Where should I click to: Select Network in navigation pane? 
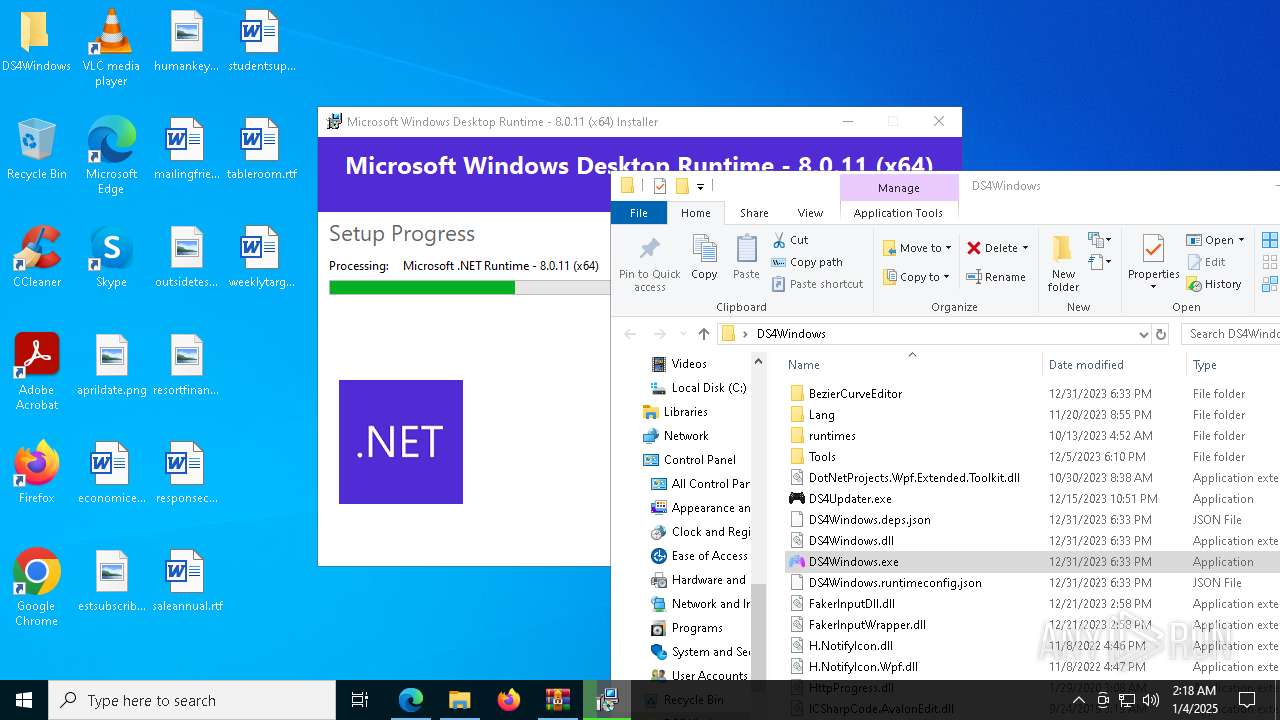coord(675,436)
